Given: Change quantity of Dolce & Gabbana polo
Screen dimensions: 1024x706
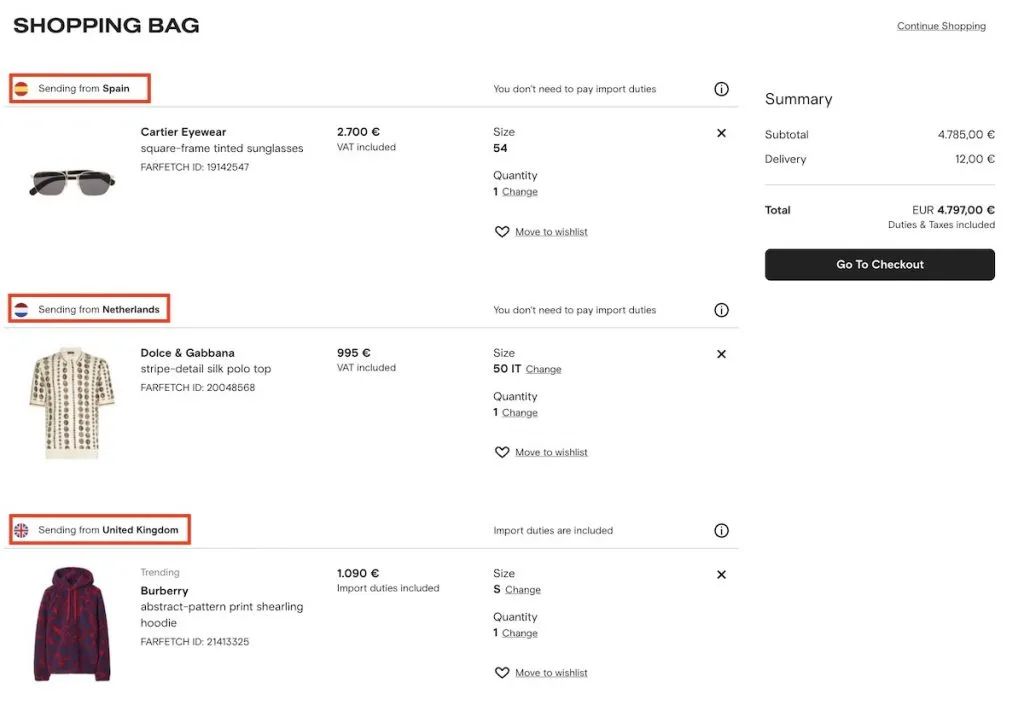Looking at the screenshot, I should point(519,413).
